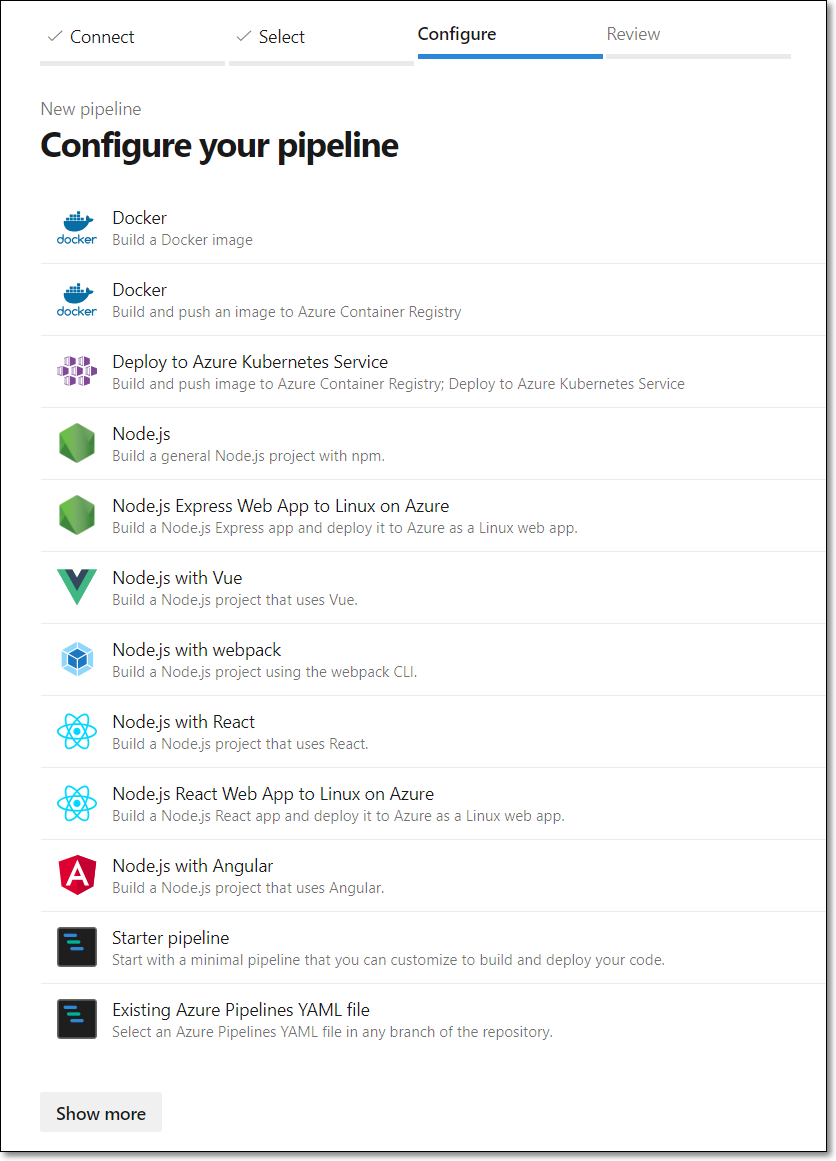The width and height of the screenshot is (836, 1161).
Task: Click 'Select an Azure Pipelines YAML file in any branch' text
Action: pyautogui.click(x=332, y=1031)
